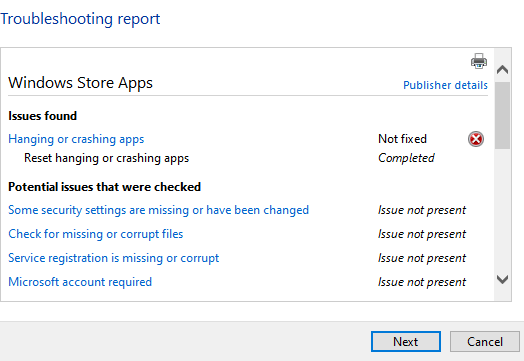This screenshot has height=361, width=524.
Task: Open Some security settings are missing link
Action: click(158, 210)
